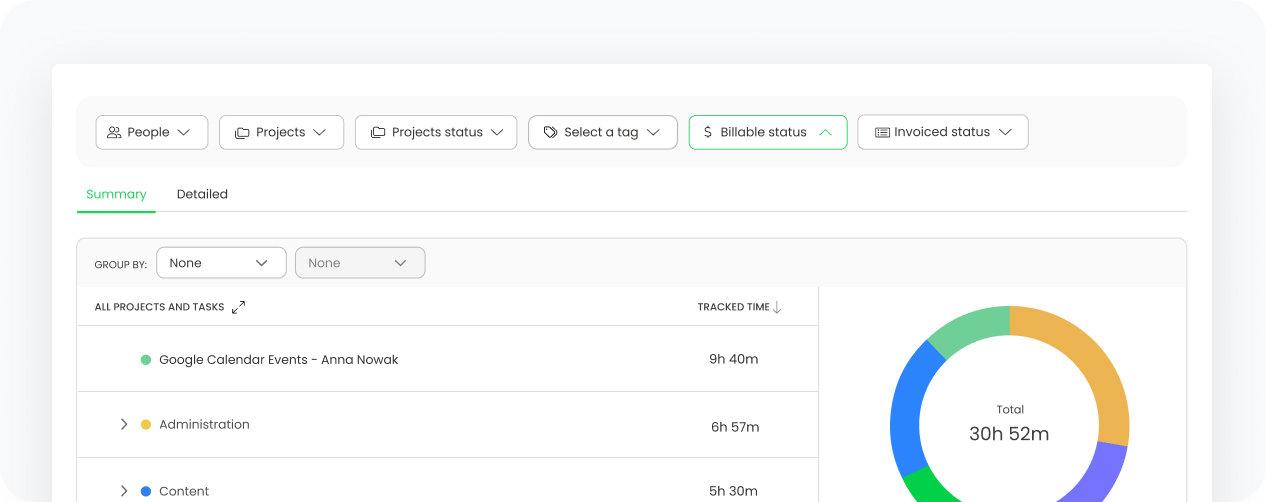Screen dimensions: 1266x502
Task: Click the people icon in the People filter
Action: tap(115, 132)
